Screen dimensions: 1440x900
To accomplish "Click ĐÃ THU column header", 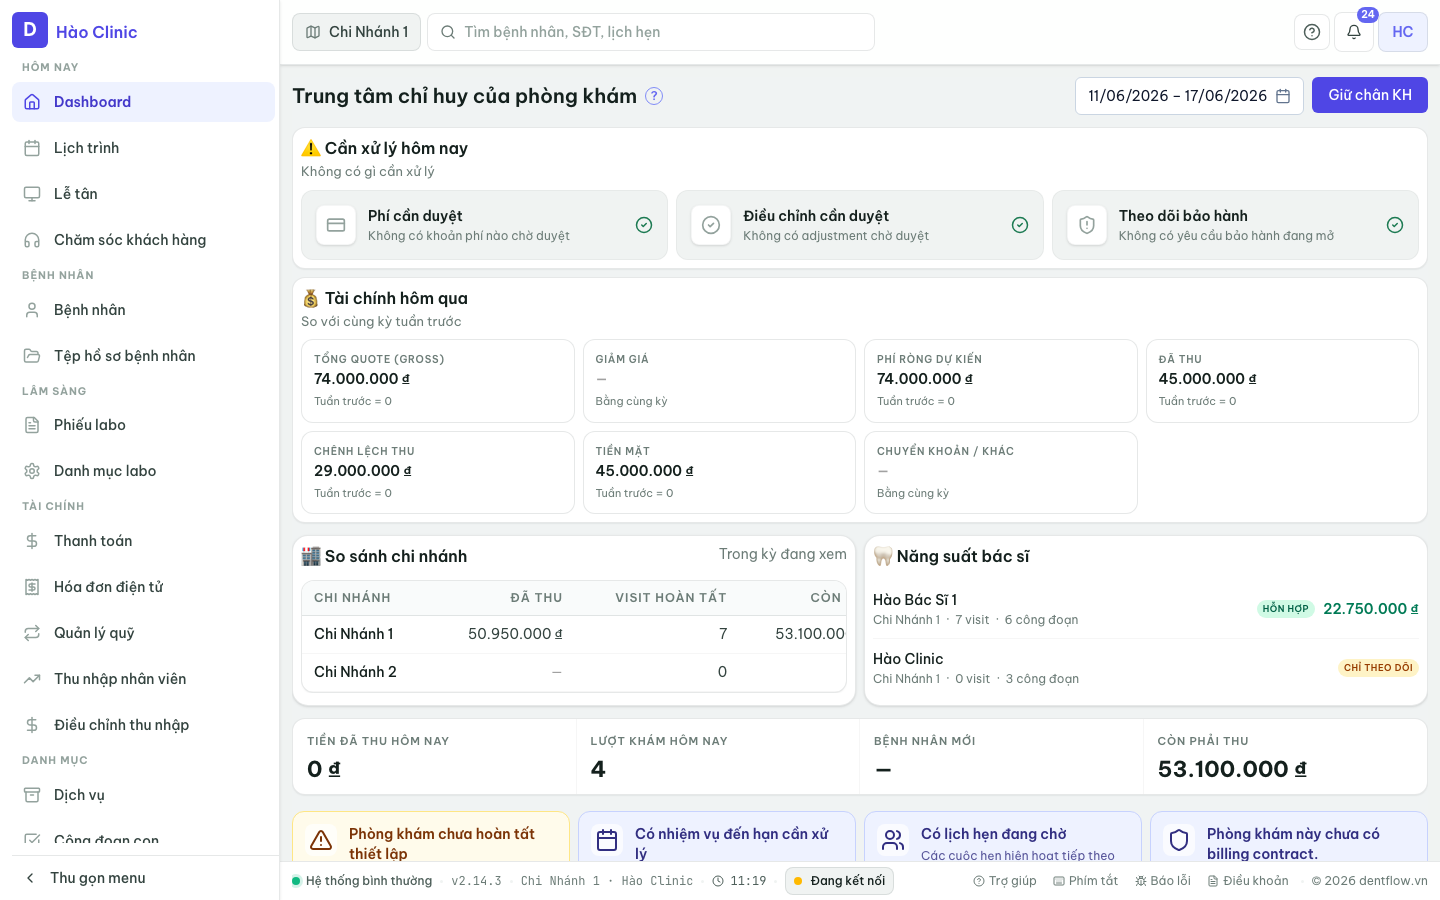I will (x=536, y=598).
